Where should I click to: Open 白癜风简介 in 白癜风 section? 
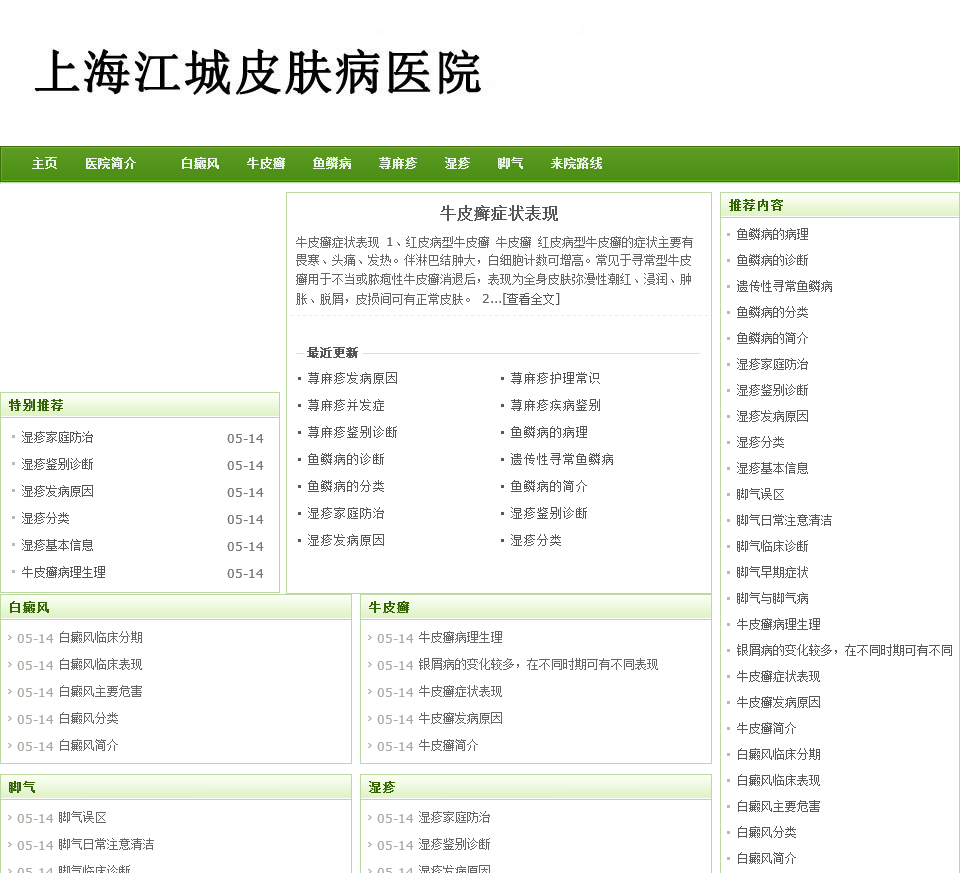(88, 745)
